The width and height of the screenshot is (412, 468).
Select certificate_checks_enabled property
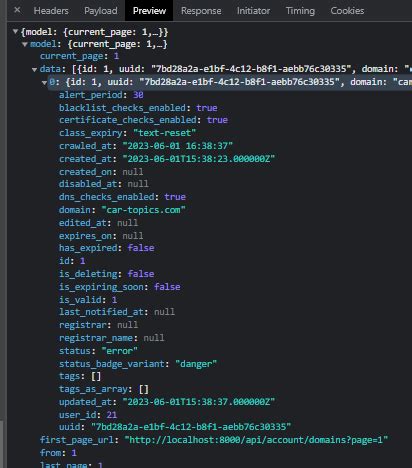(127, 120)
